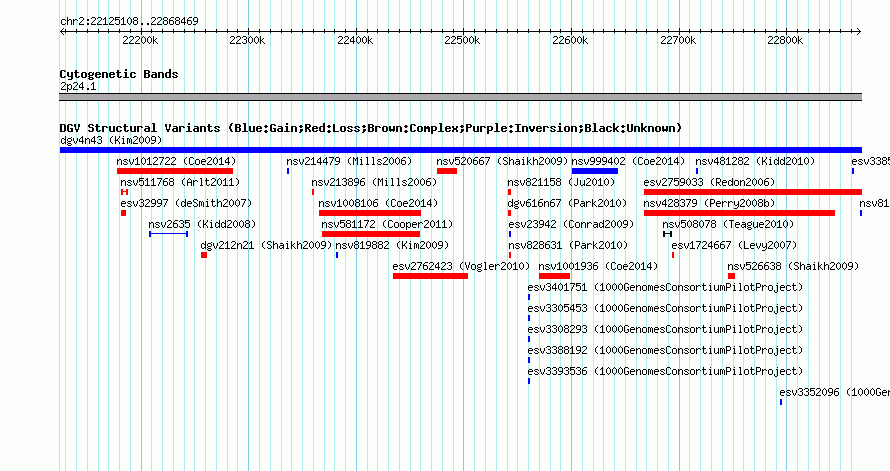The height and width of the screenshot is (471, 890).
Task: Click the nsv828631 (Park2010) label
Action: click(x=568, y=245)
